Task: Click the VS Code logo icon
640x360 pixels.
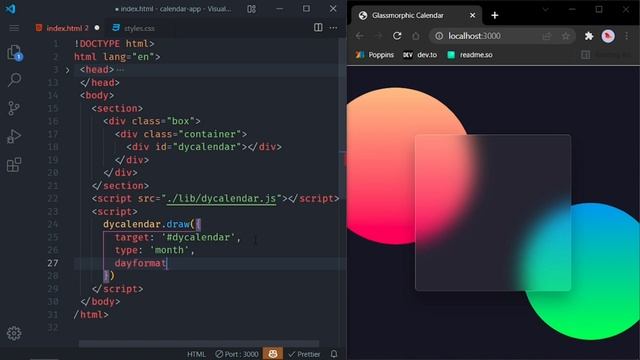Action: (11, 9)
